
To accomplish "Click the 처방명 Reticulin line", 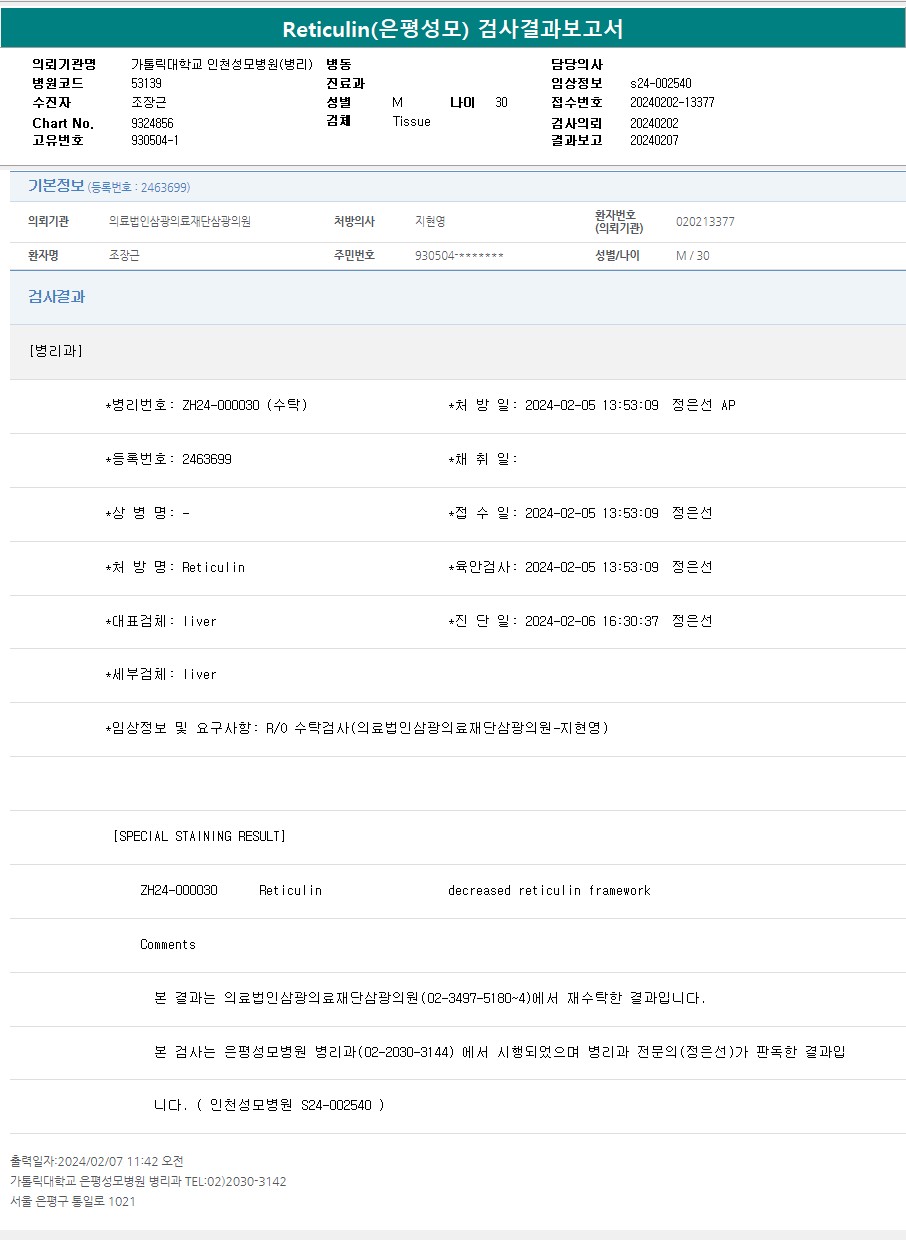I will coord(175,567).
